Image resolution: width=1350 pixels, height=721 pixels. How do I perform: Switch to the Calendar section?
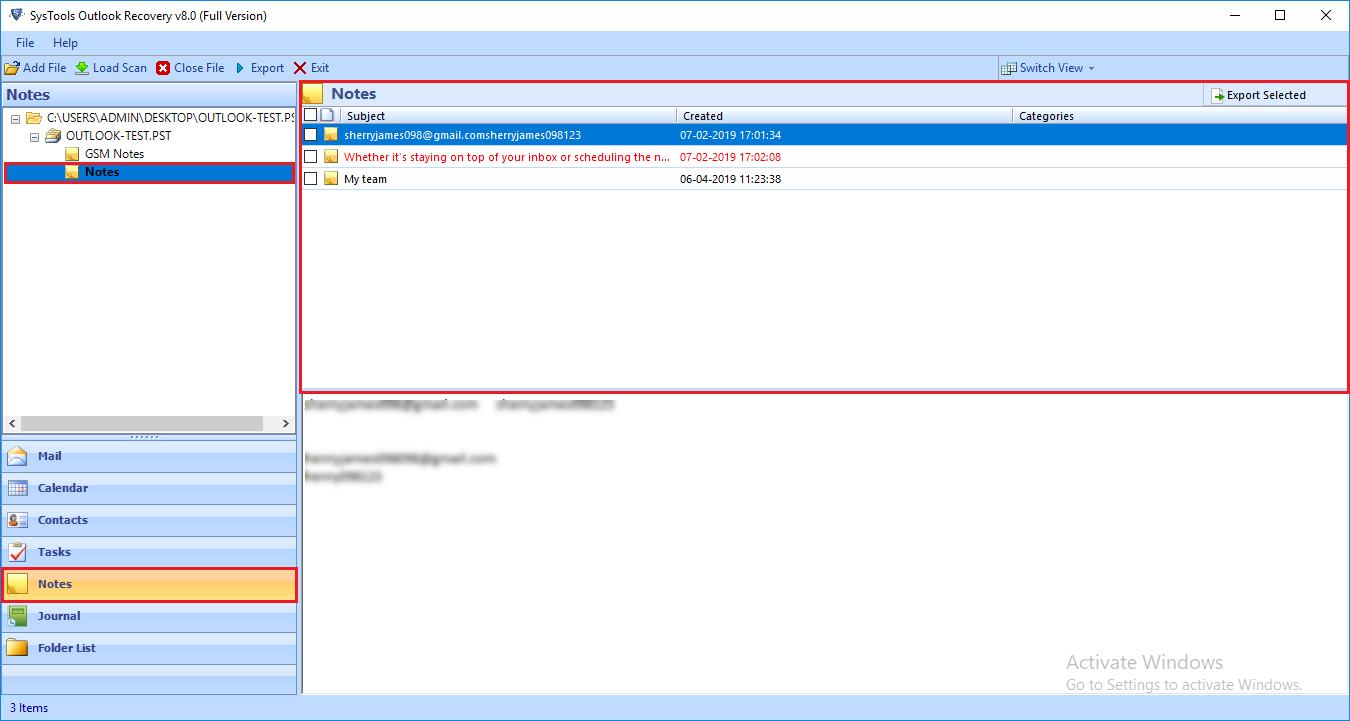coord(149,489)
